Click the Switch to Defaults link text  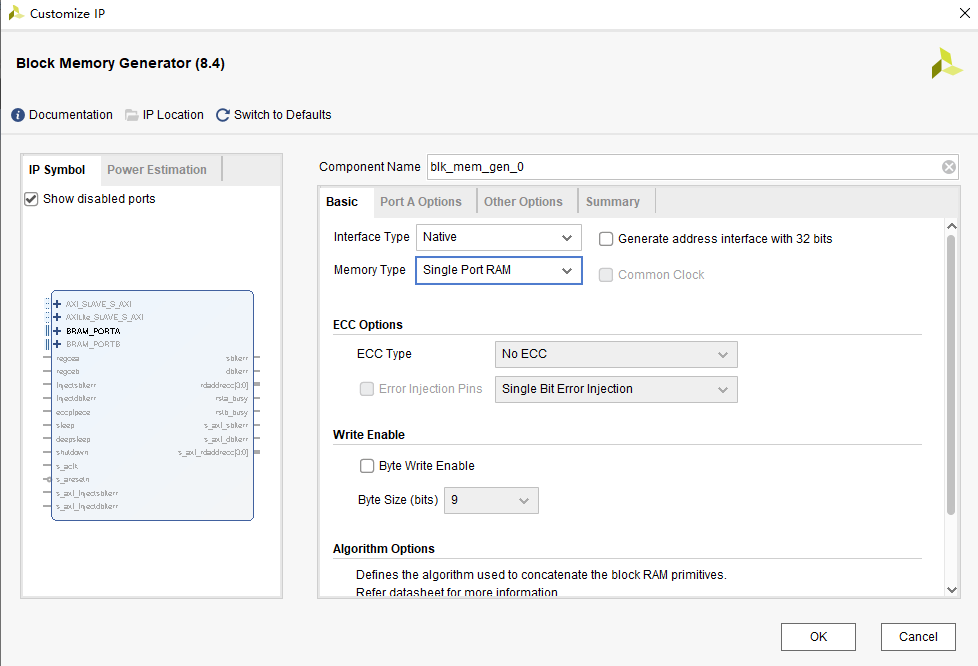coord(283,115)
